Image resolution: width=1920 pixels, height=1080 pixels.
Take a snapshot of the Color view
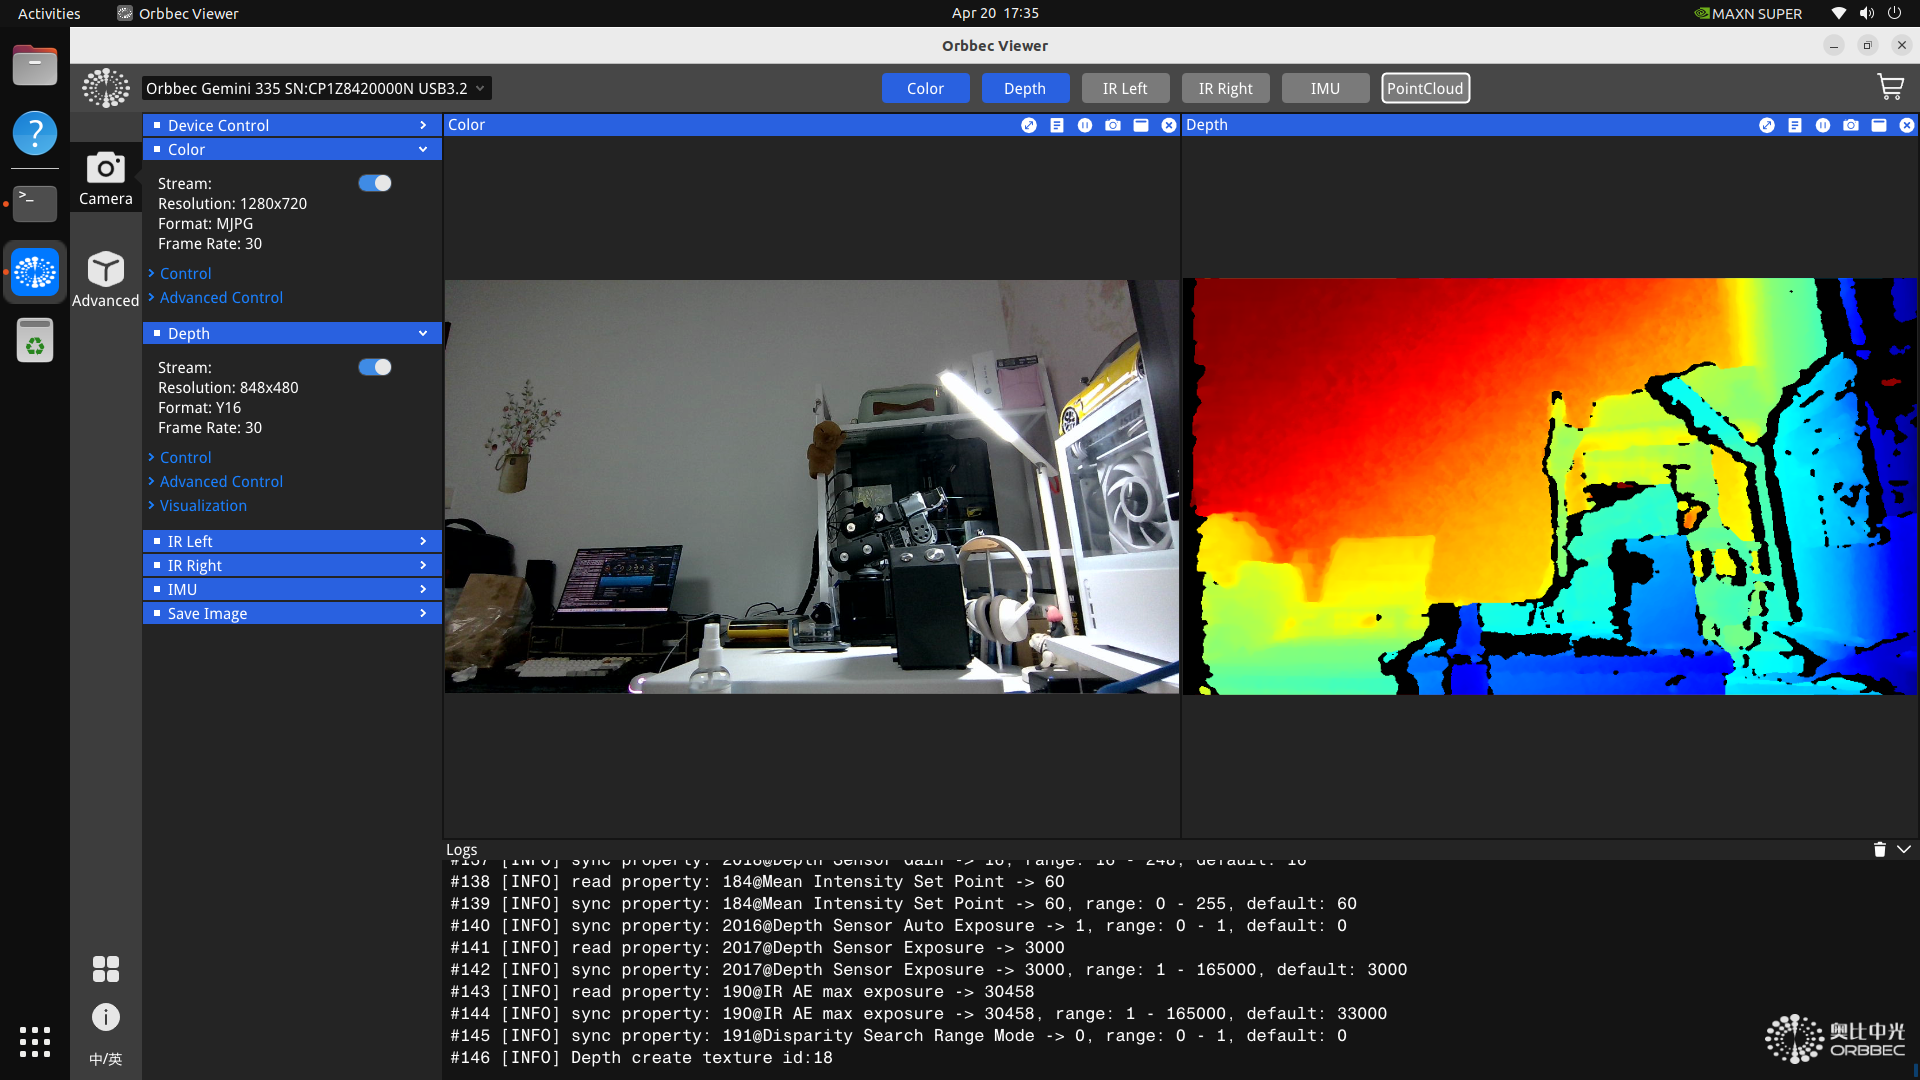click(x=1113, y=125)
